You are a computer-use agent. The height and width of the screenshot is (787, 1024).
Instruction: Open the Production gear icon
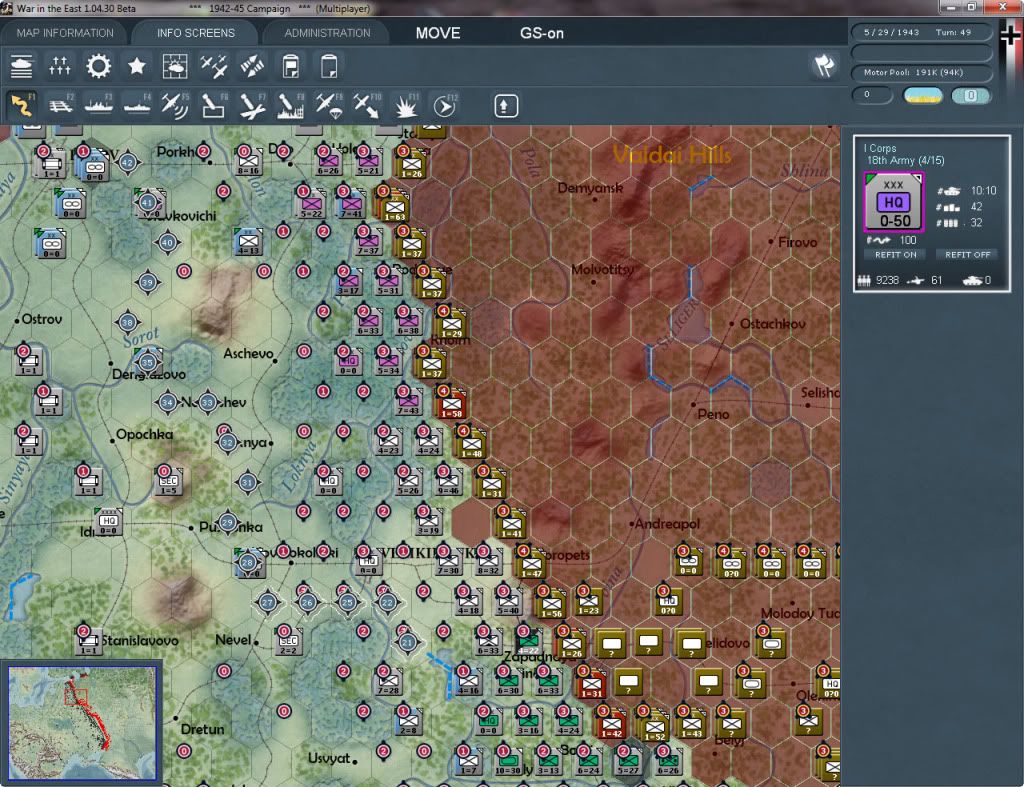pos(99,66)
